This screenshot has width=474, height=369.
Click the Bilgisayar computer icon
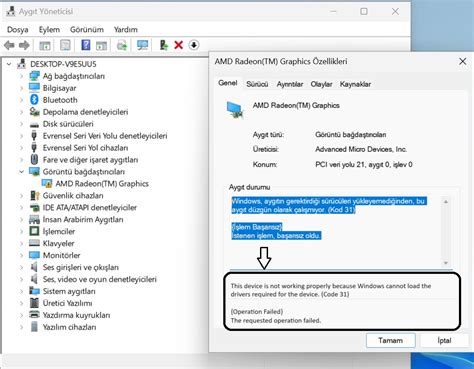pos(34,88)
